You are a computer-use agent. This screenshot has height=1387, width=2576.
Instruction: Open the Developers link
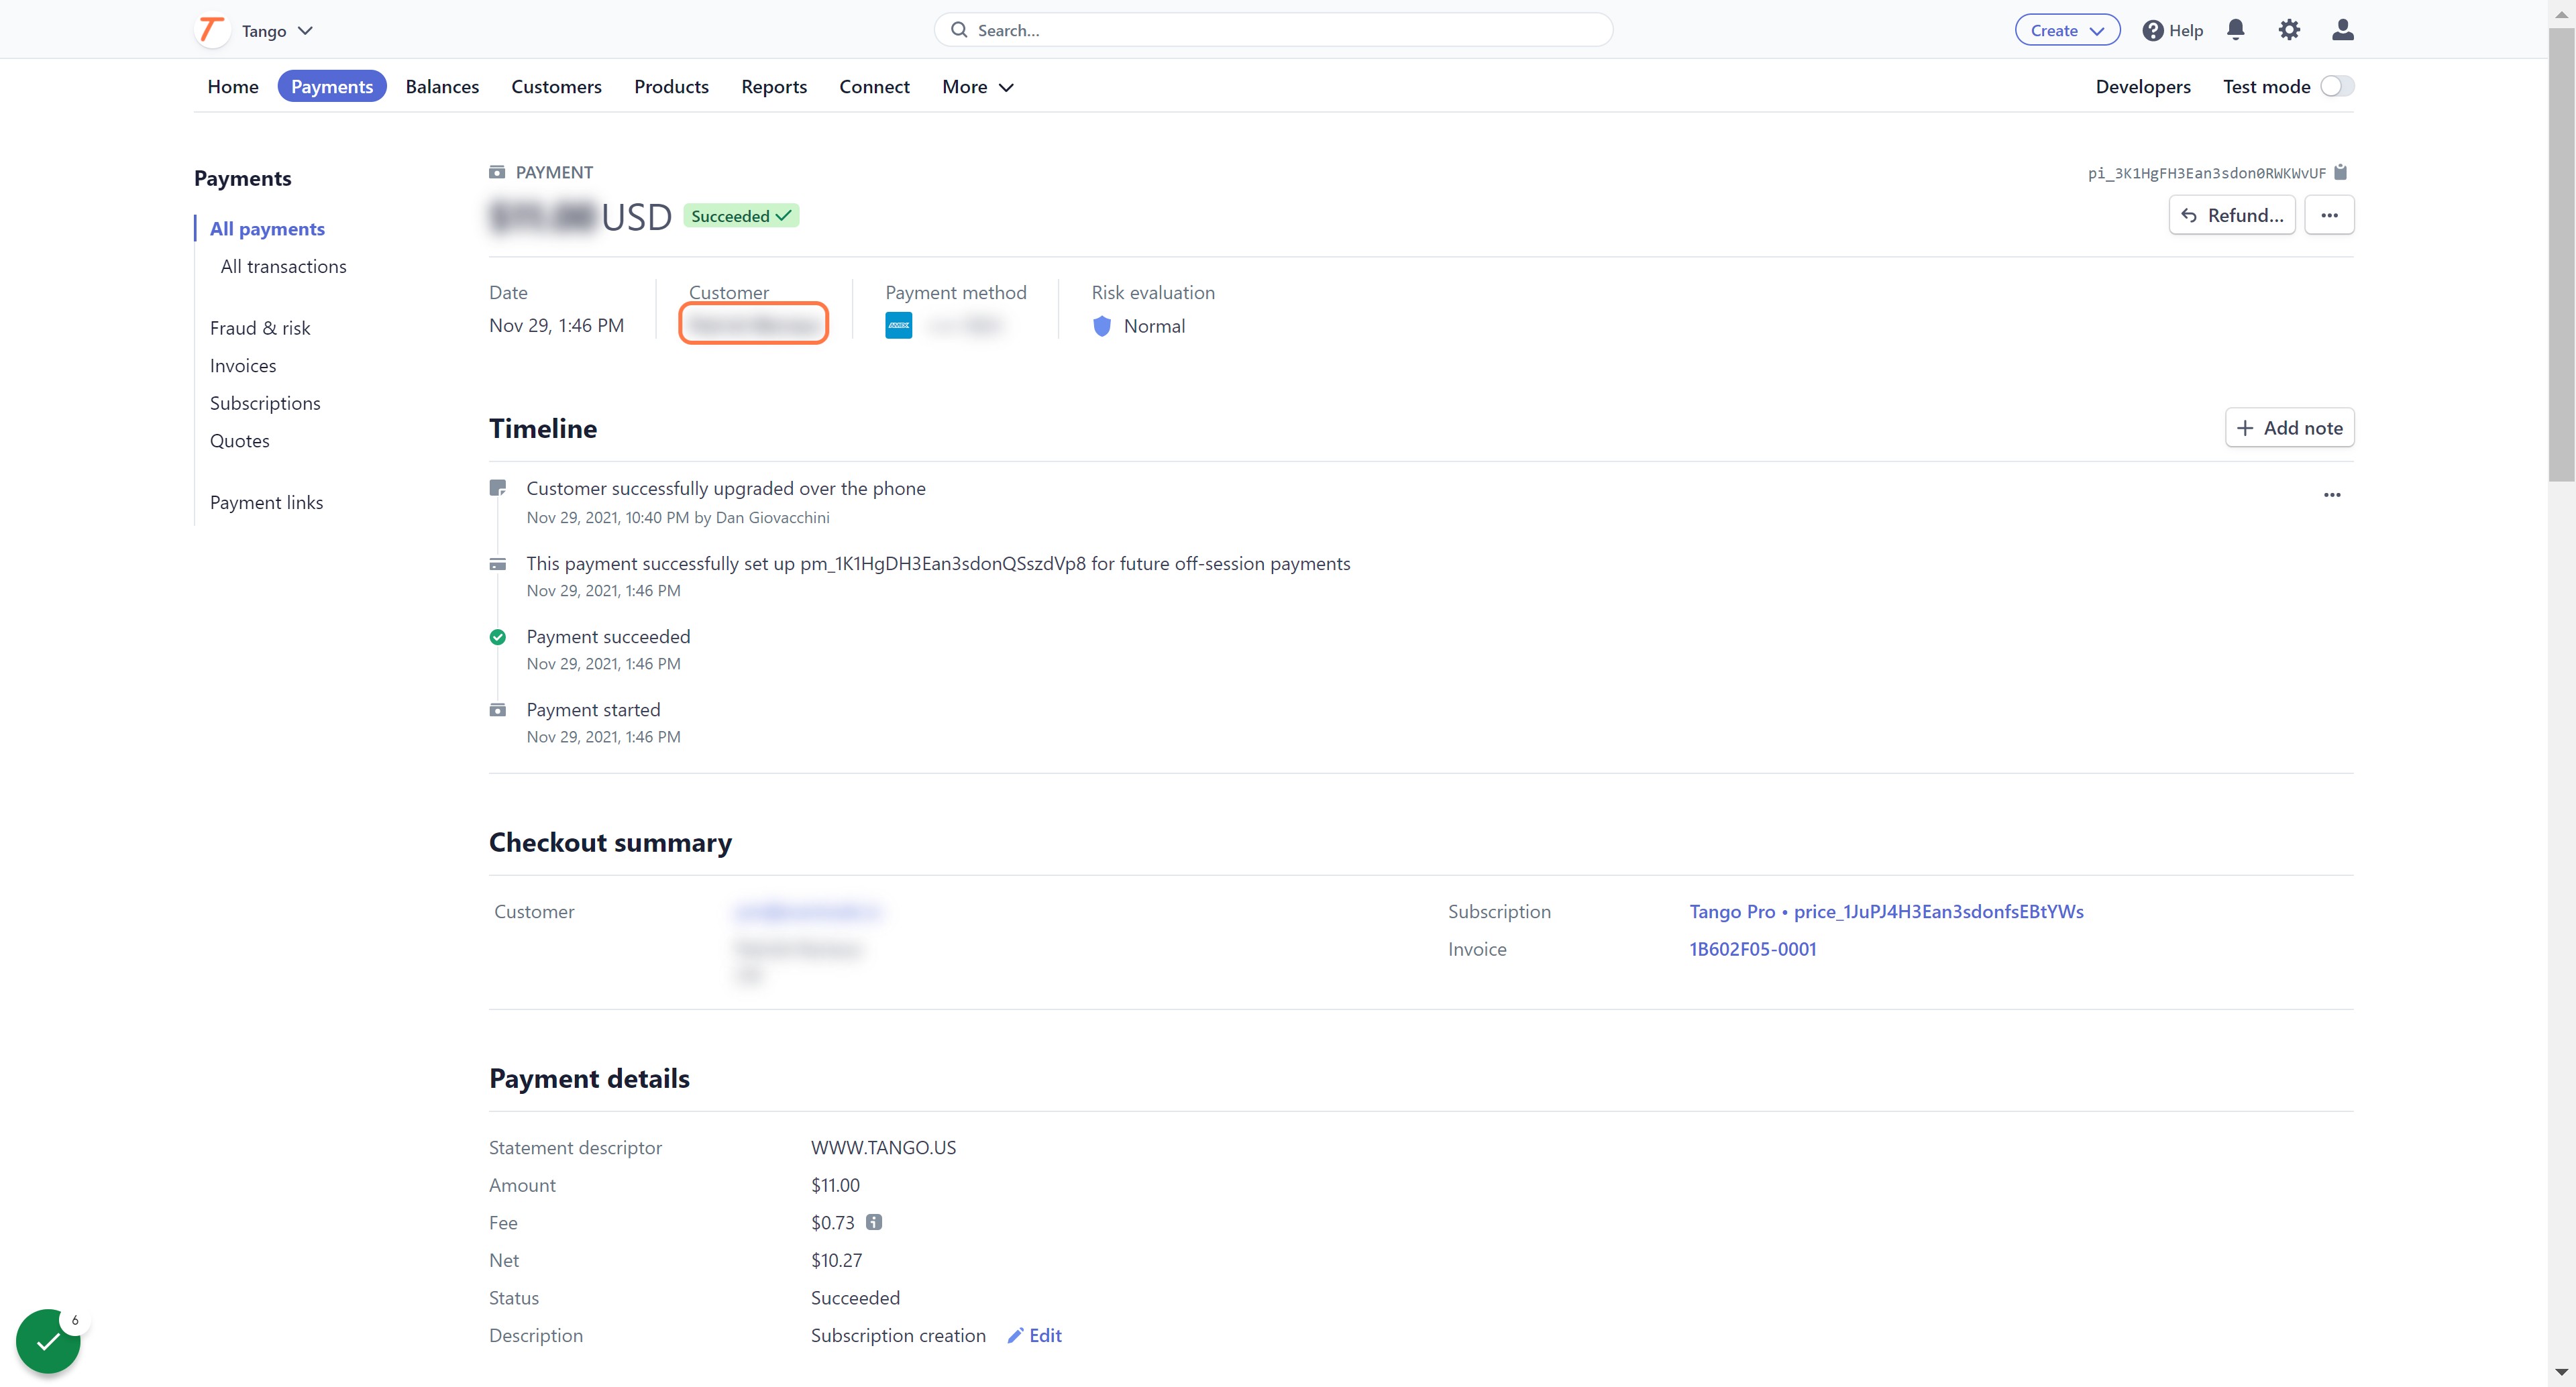point(2142,87)
